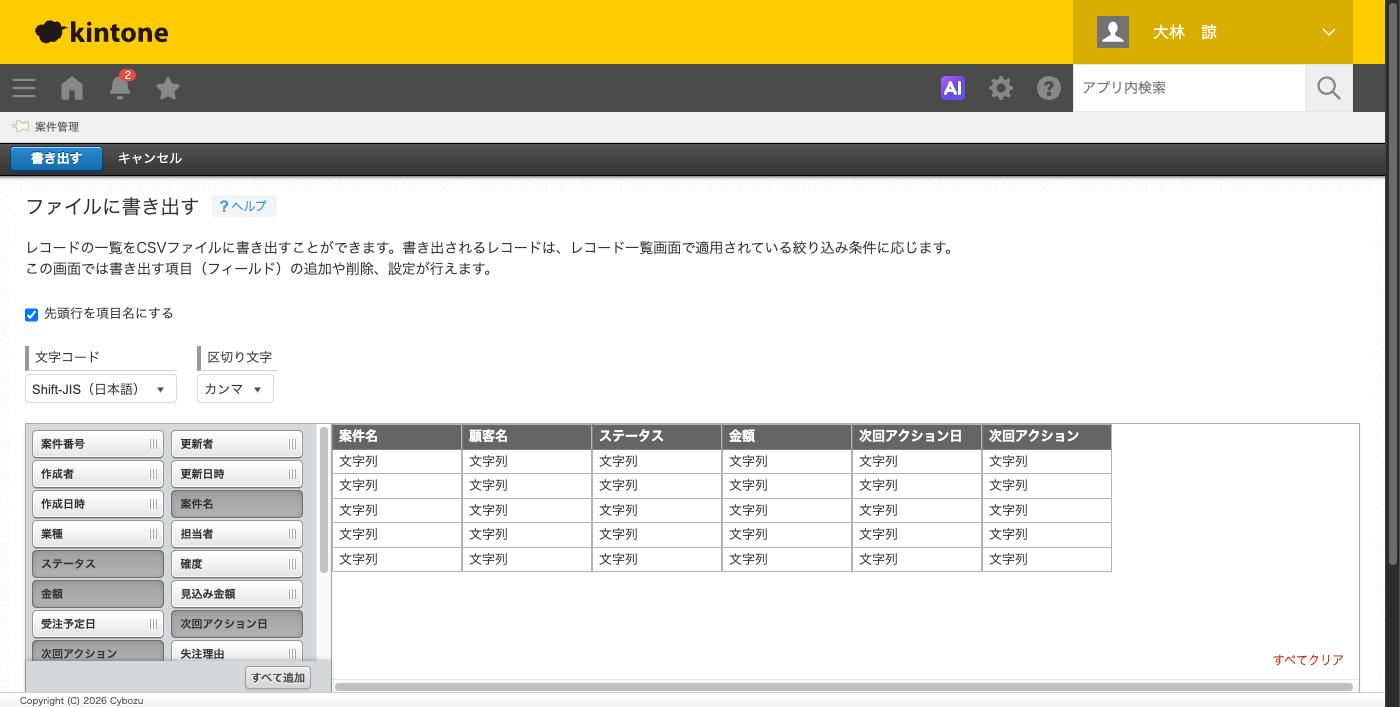This screenshot has width=1400, height=707.
Task: Add the 案件番号 field
Action: tap(98, 444)
